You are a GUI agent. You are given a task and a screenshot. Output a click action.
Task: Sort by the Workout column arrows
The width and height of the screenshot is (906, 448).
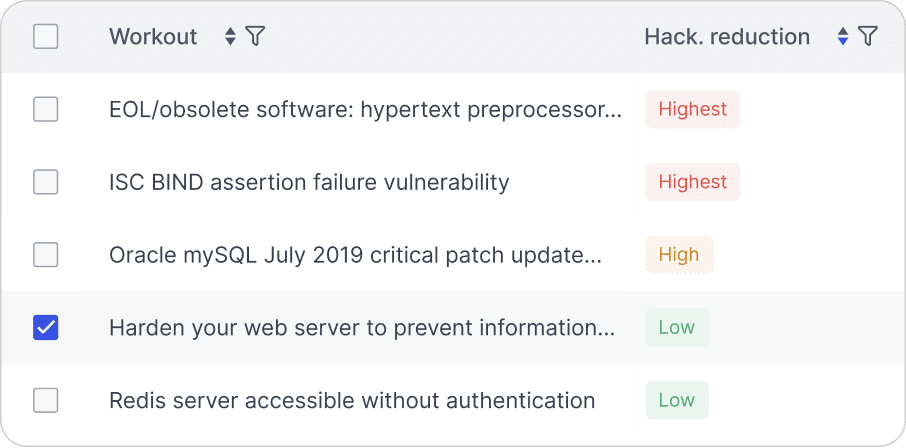(x=230, y=36)
